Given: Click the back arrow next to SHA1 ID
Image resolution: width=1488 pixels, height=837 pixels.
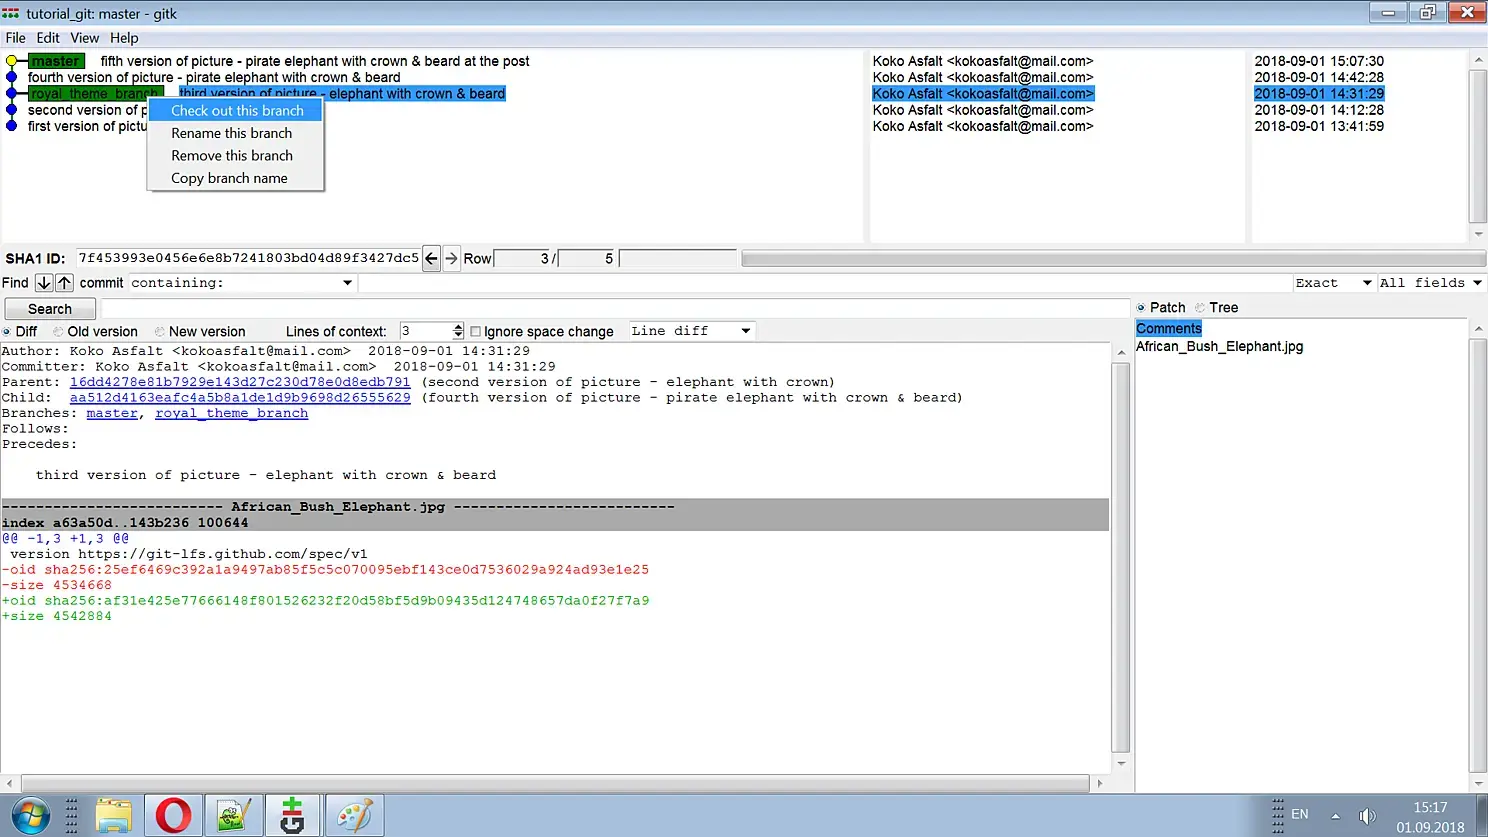Looking at the screenshot, I should pyautogui.click(x=431, y=258).
